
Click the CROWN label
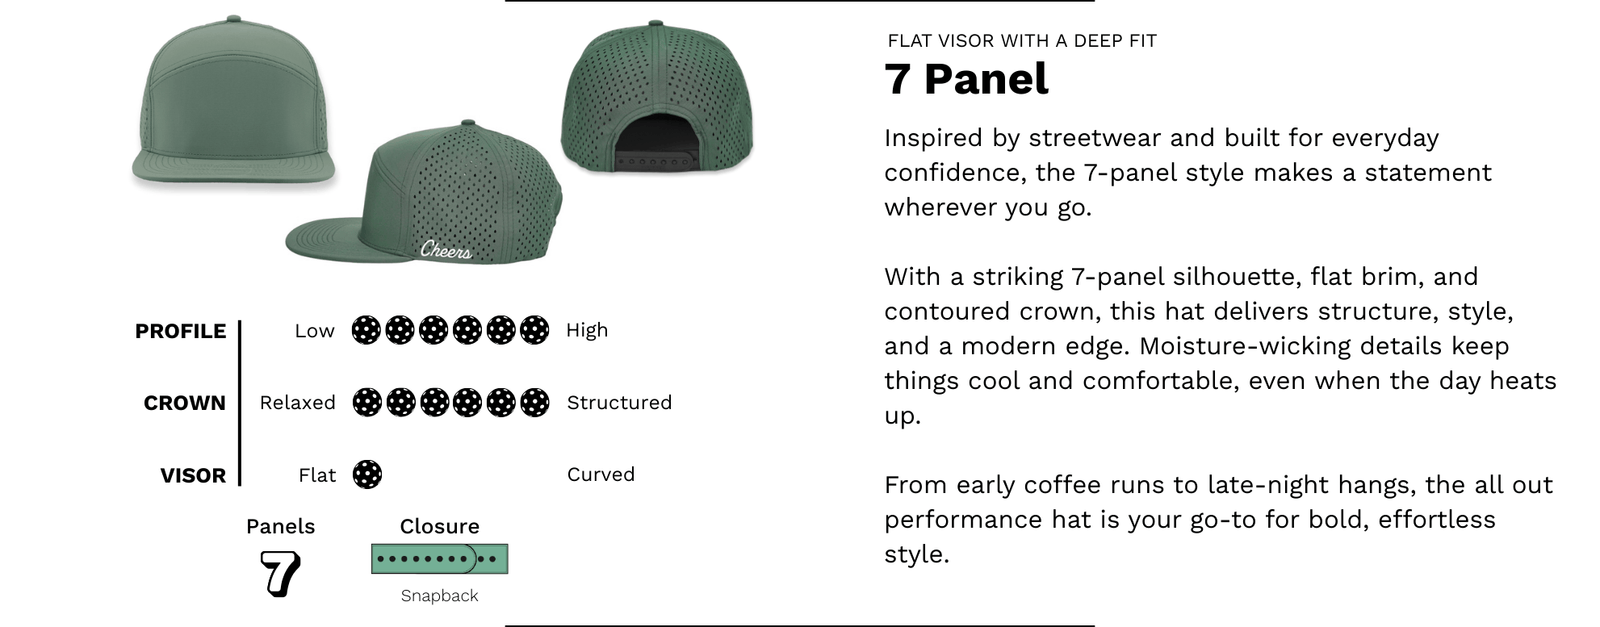(185, 403)
